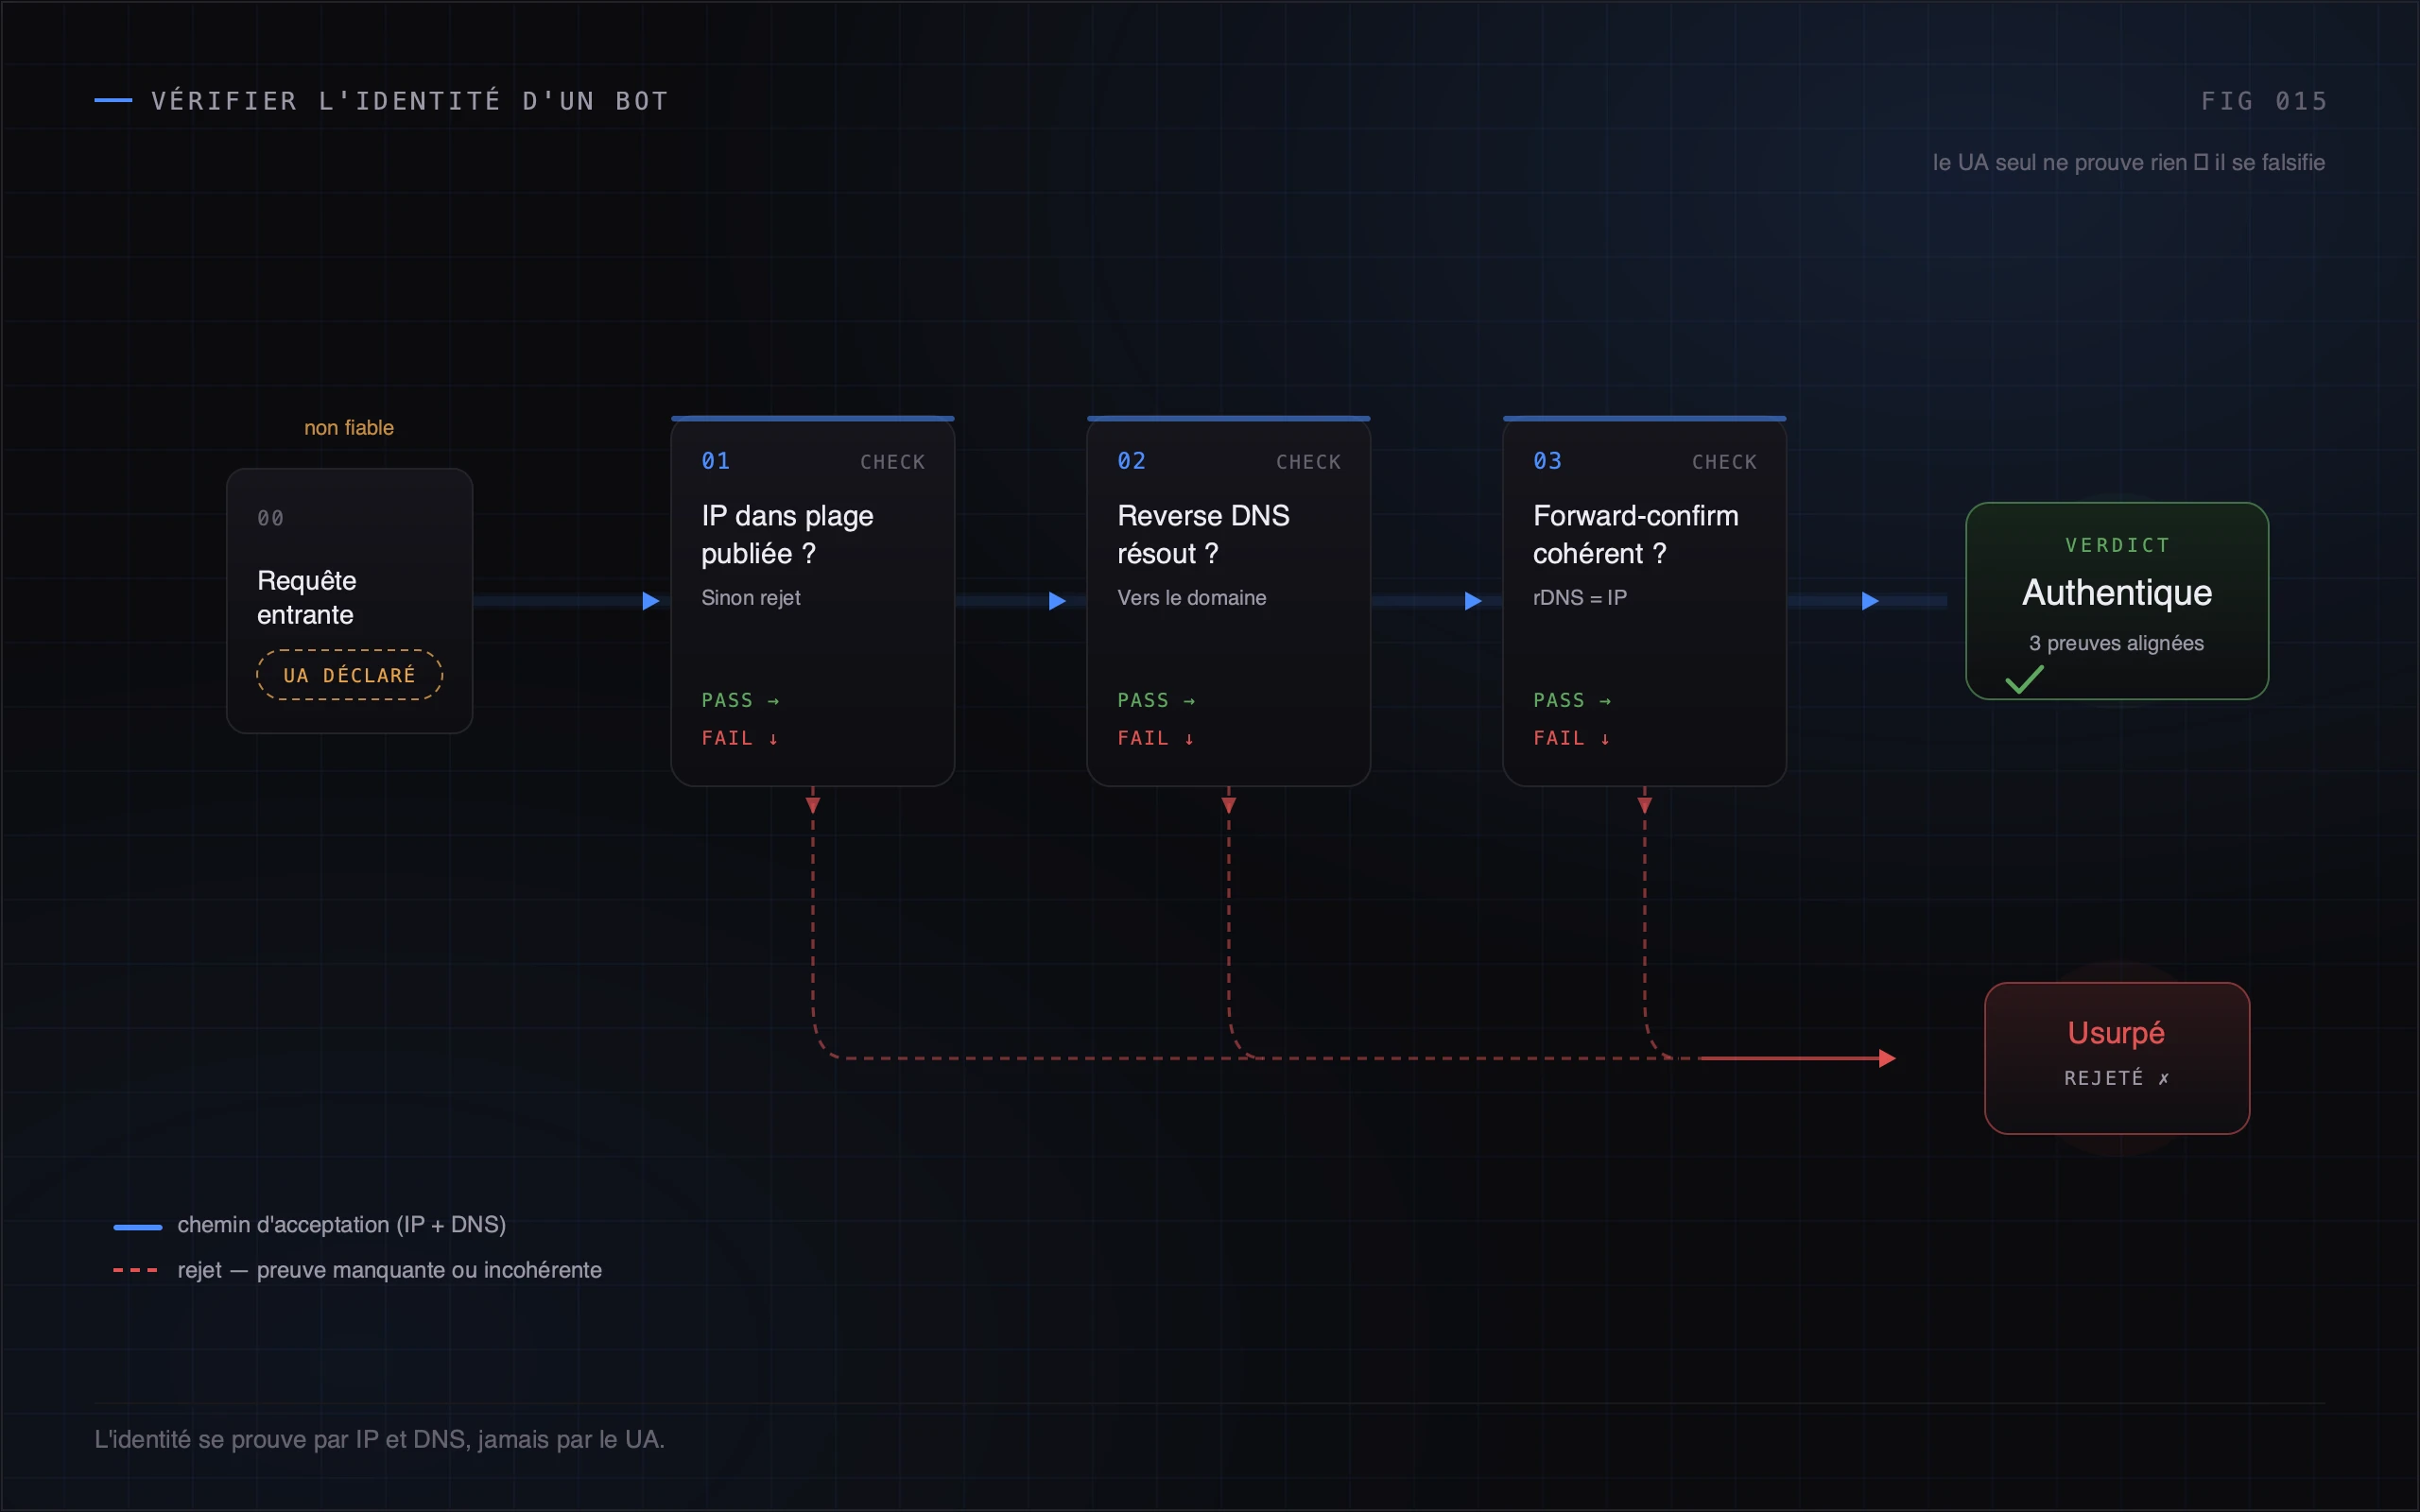Click the green checkmark in Authentique verdict
2420x1512 pixels.
pyautogui.click(x=2024, y=680)
